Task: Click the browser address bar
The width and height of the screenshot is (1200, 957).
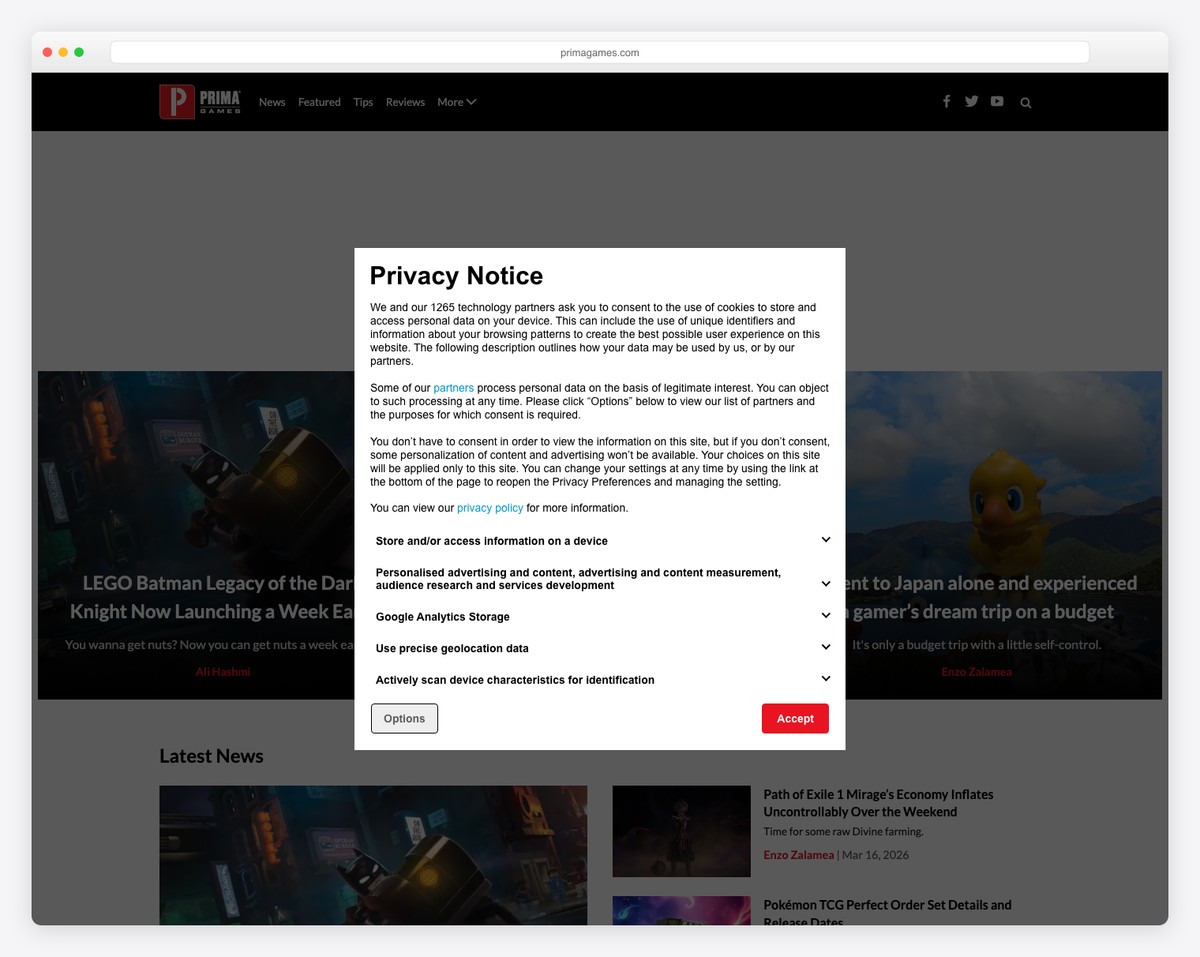Action: (599, 53)
